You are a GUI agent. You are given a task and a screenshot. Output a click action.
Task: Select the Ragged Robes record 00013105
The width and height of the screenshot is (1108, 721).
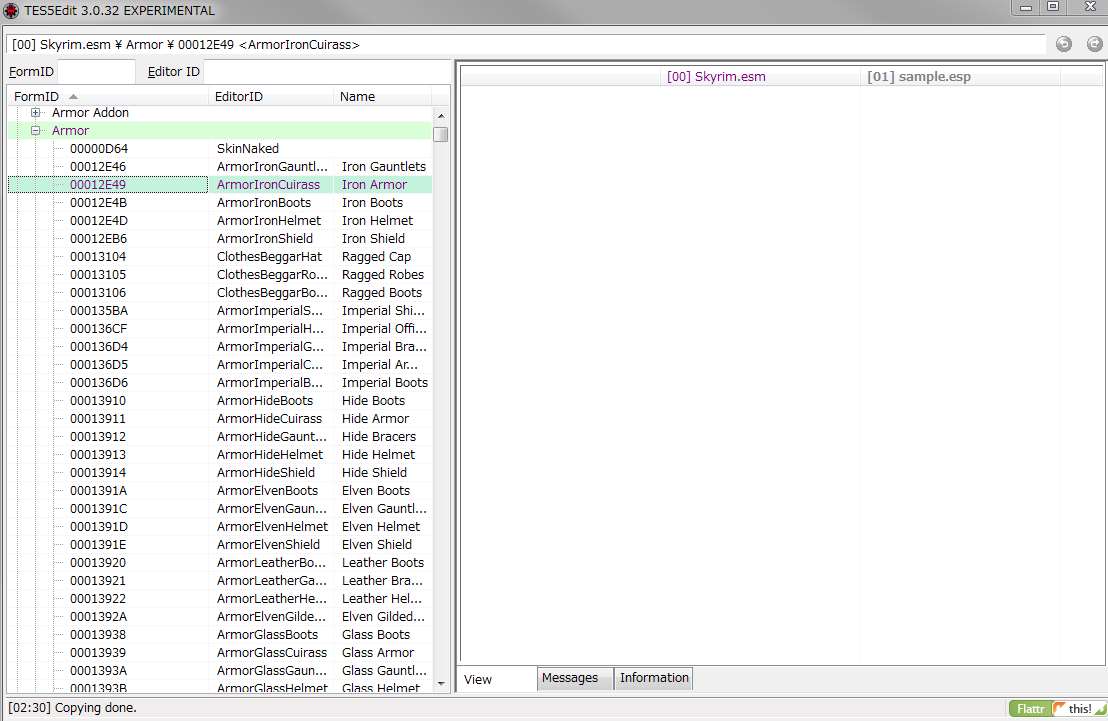220,275
